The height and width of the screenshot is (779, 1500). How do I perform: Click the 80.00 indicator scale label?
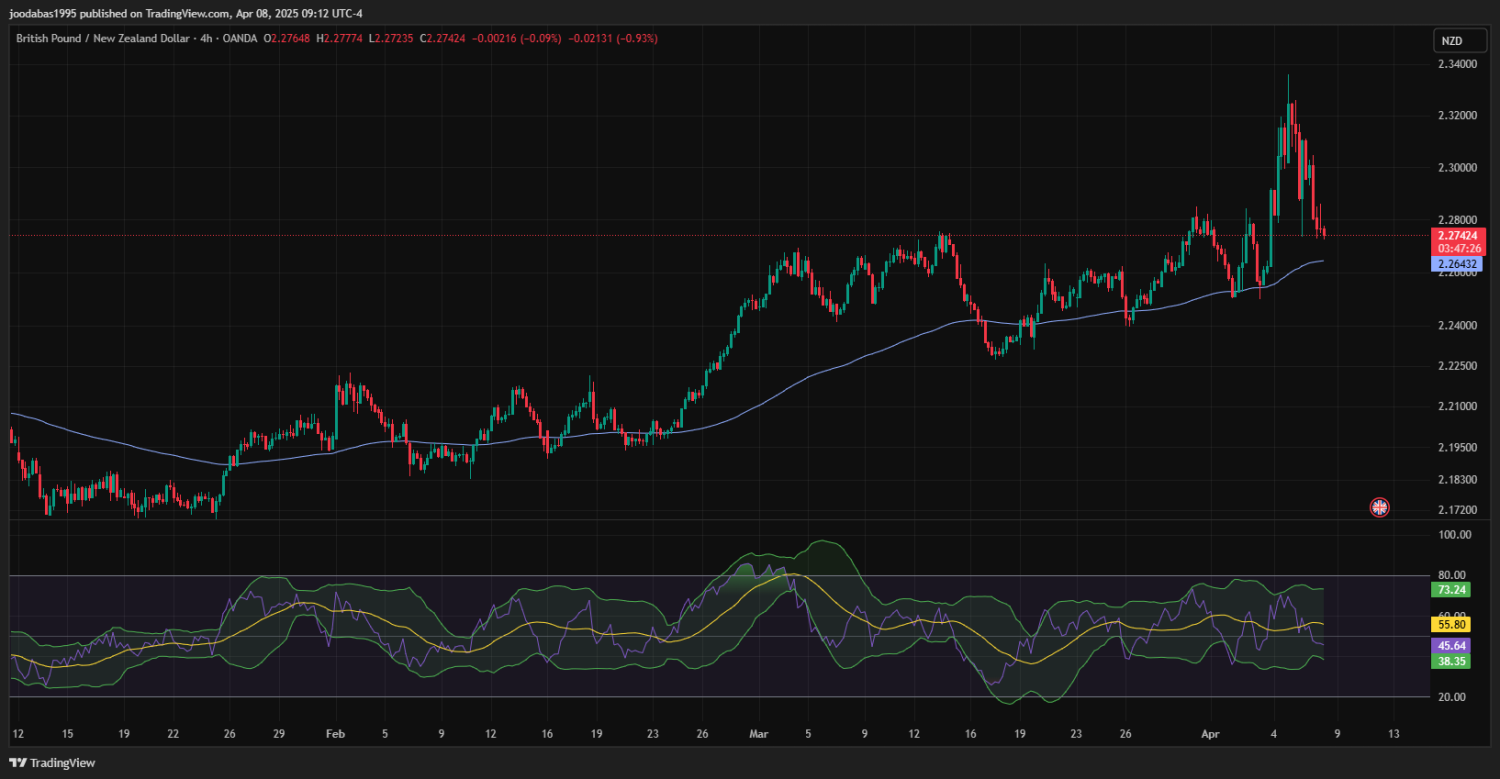pyautogui.click(x=1451, y=575)
